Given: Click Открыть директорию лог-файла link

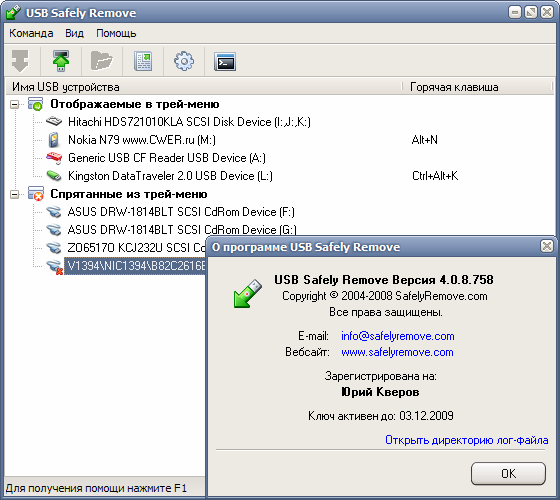Looking at the screenshot, I should [x=466, y=440].
